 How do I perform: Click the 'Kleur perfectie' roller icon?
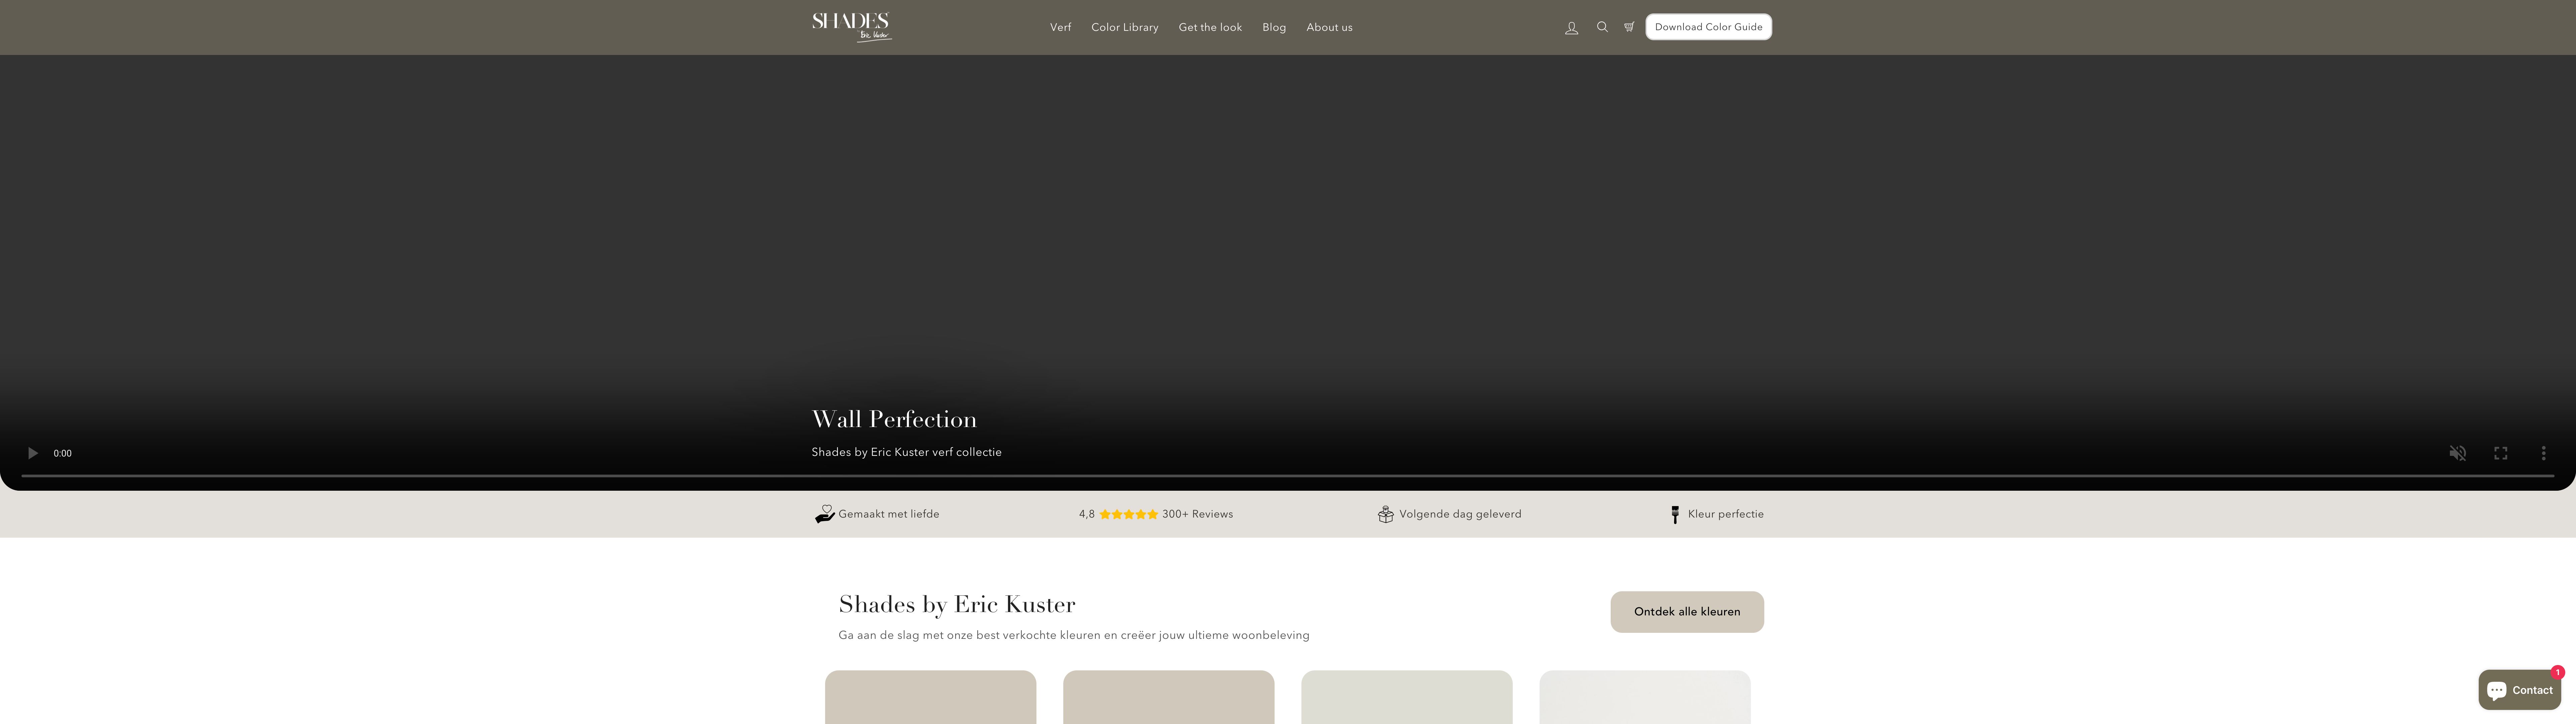tap(1675, 514)
